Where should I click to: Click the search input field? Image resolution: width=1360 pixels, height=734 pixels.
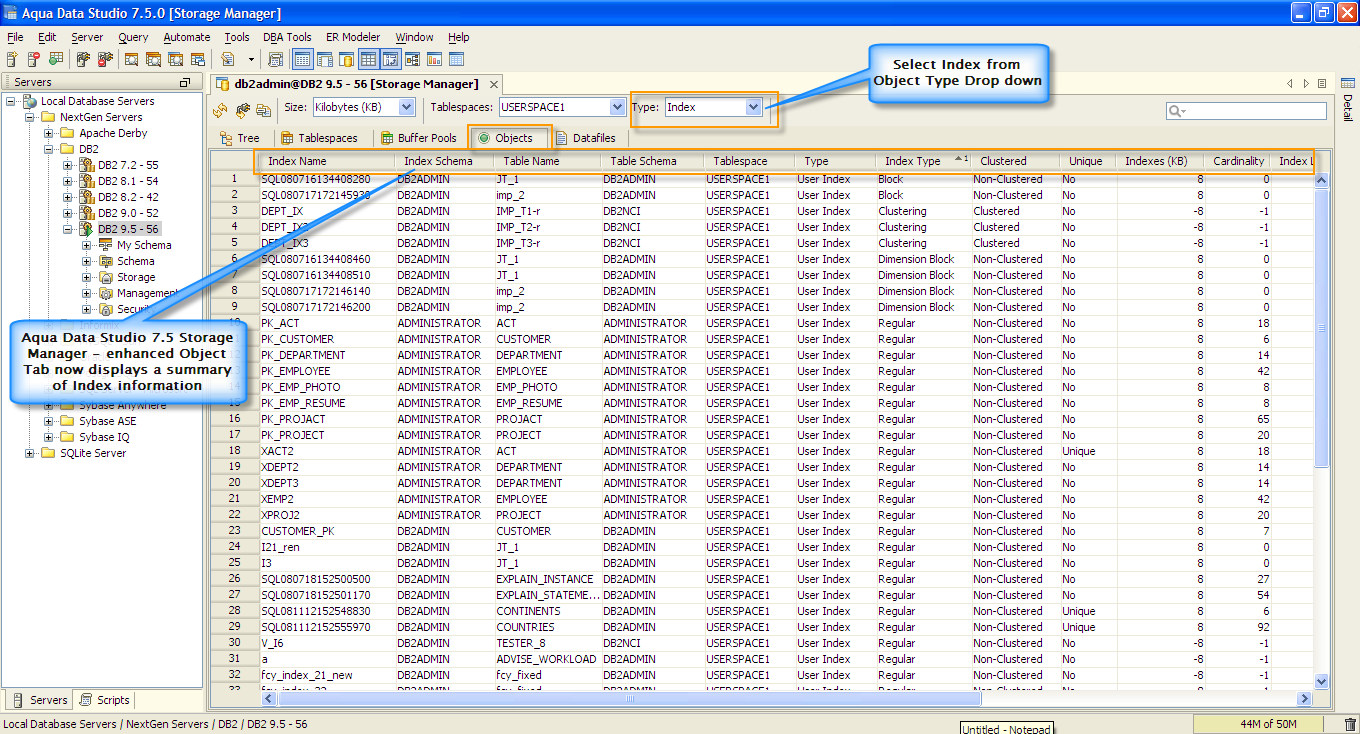tap(1246, 111)
